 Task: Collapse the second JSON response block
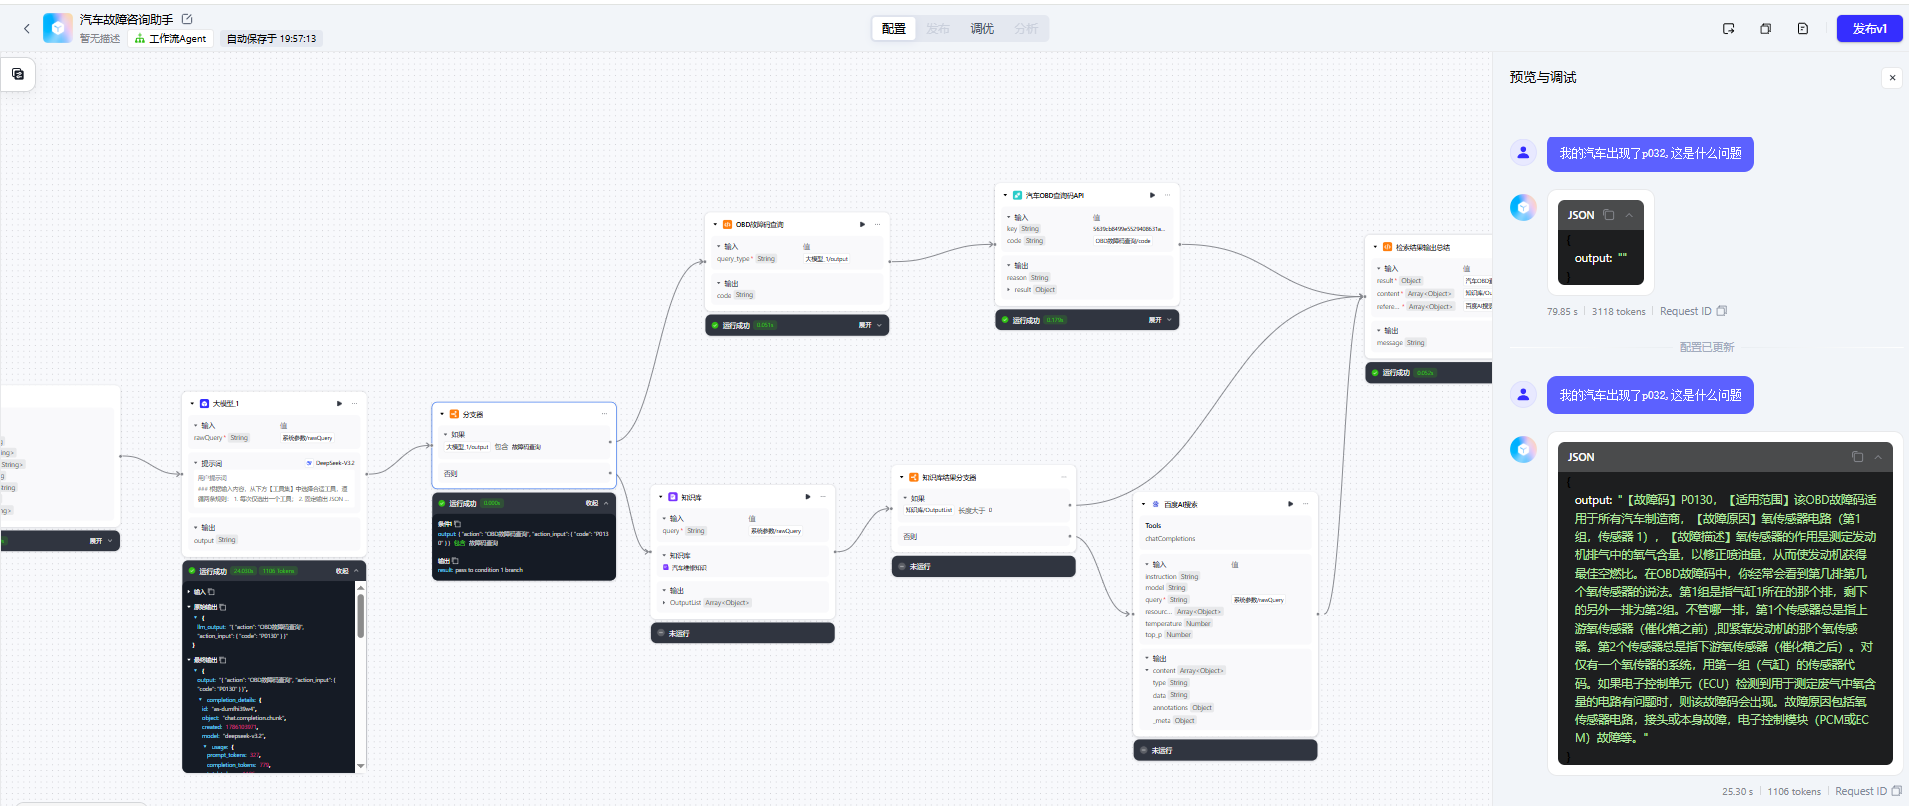1878,457
